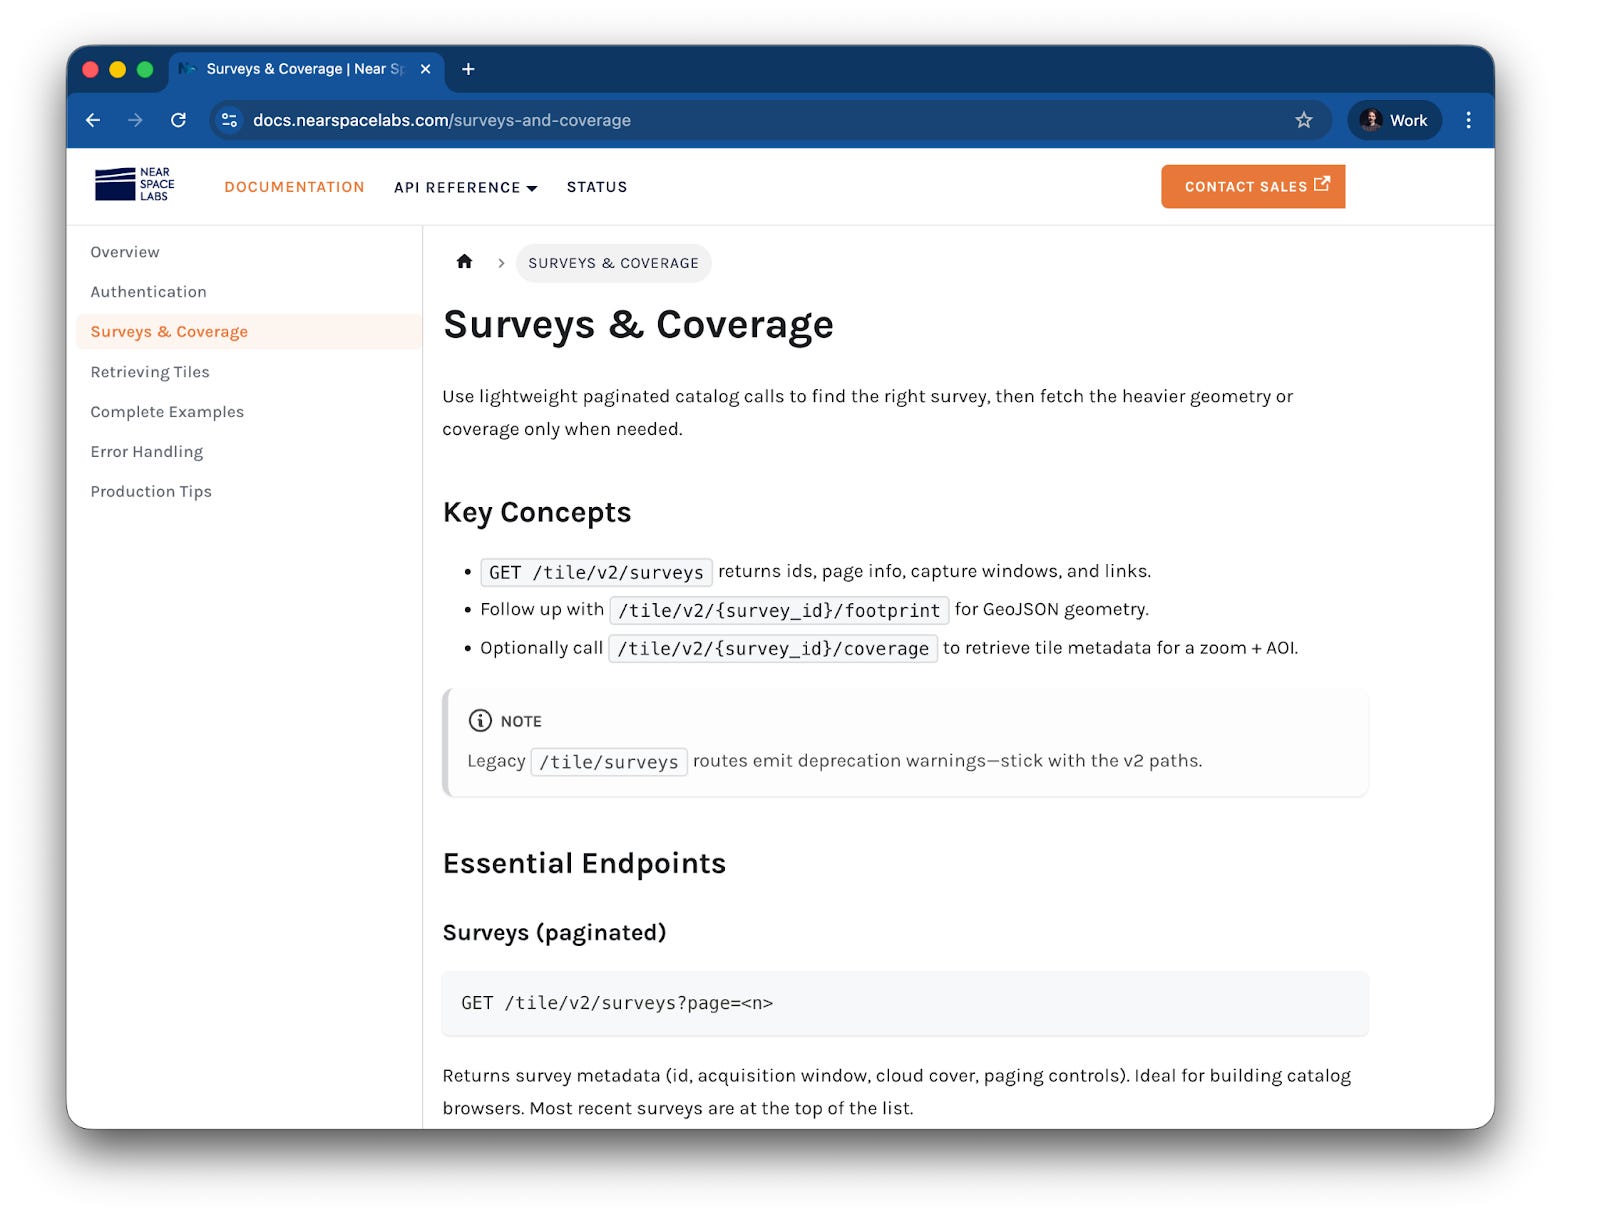Open Retrieving Tiles in the sidebar

click(x=150, y=372)
